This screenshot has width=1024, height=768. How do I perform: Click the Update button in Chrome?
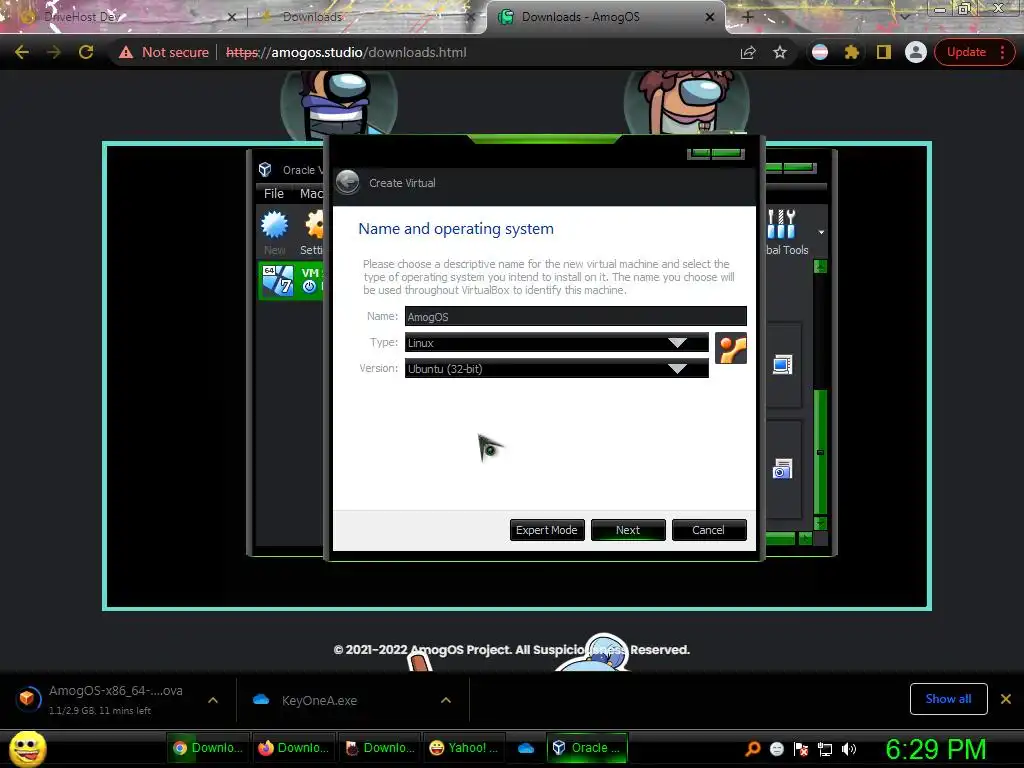click(x=966, y=52)
